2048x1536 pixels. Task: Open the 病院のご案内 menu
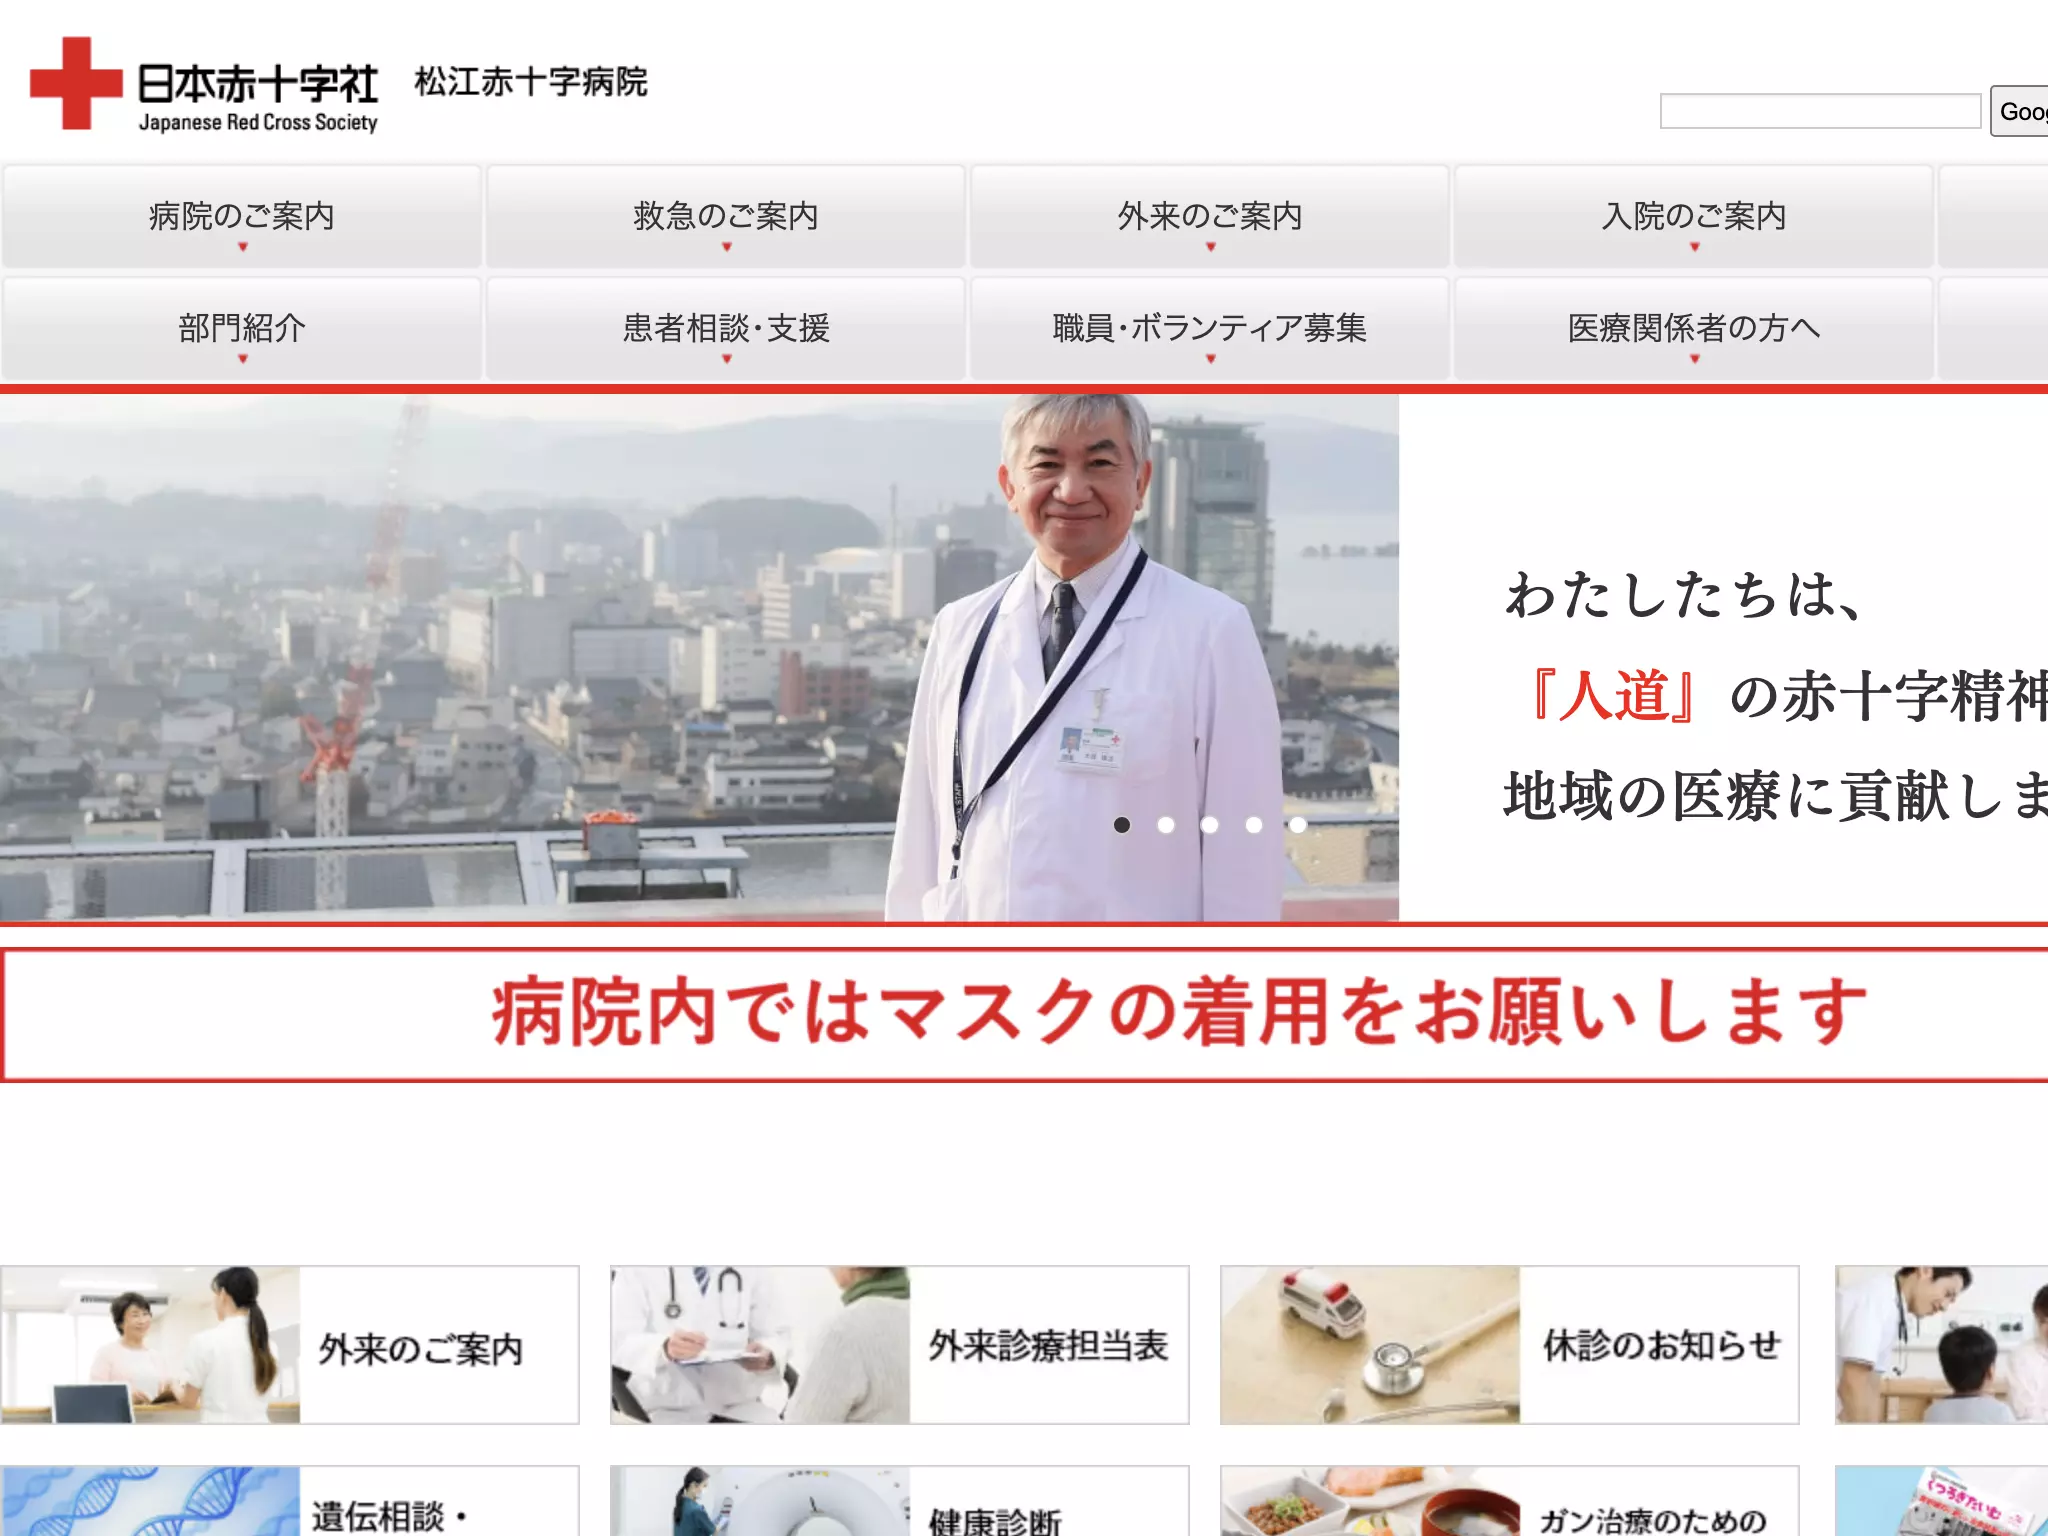(242, 217)
